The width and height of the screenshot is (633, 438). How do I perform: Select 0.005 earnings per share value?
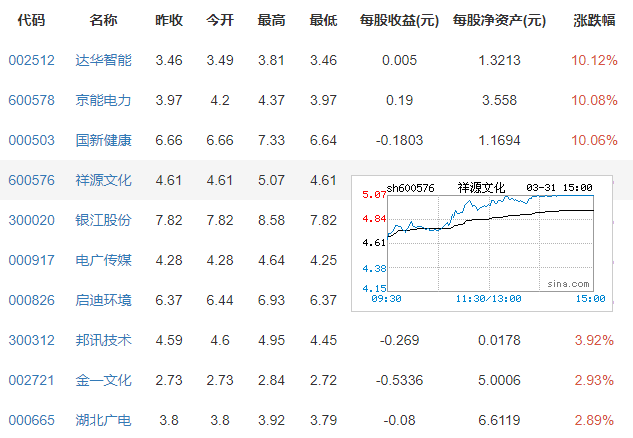(399, 61)
